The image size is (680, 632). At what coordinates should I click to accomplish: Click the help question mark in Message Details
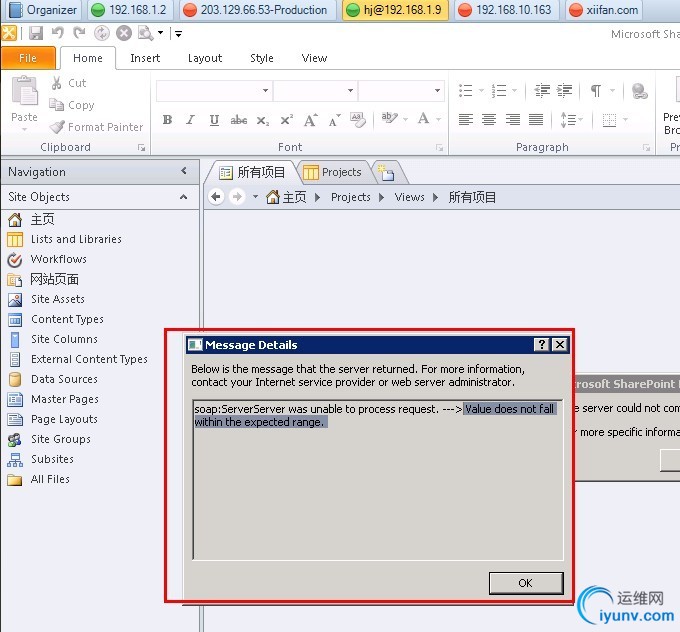click(x=541, y=344)
